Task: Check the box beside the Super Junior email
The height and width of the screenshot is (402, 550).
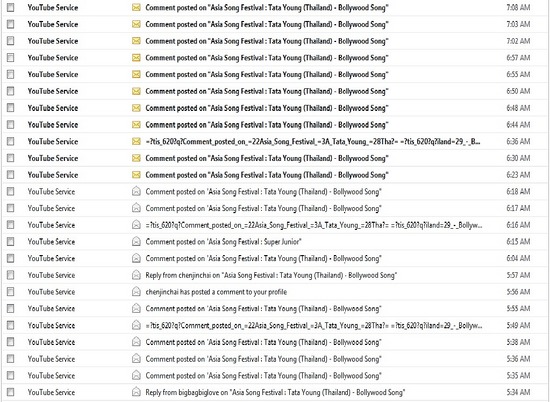Action: 11,241
